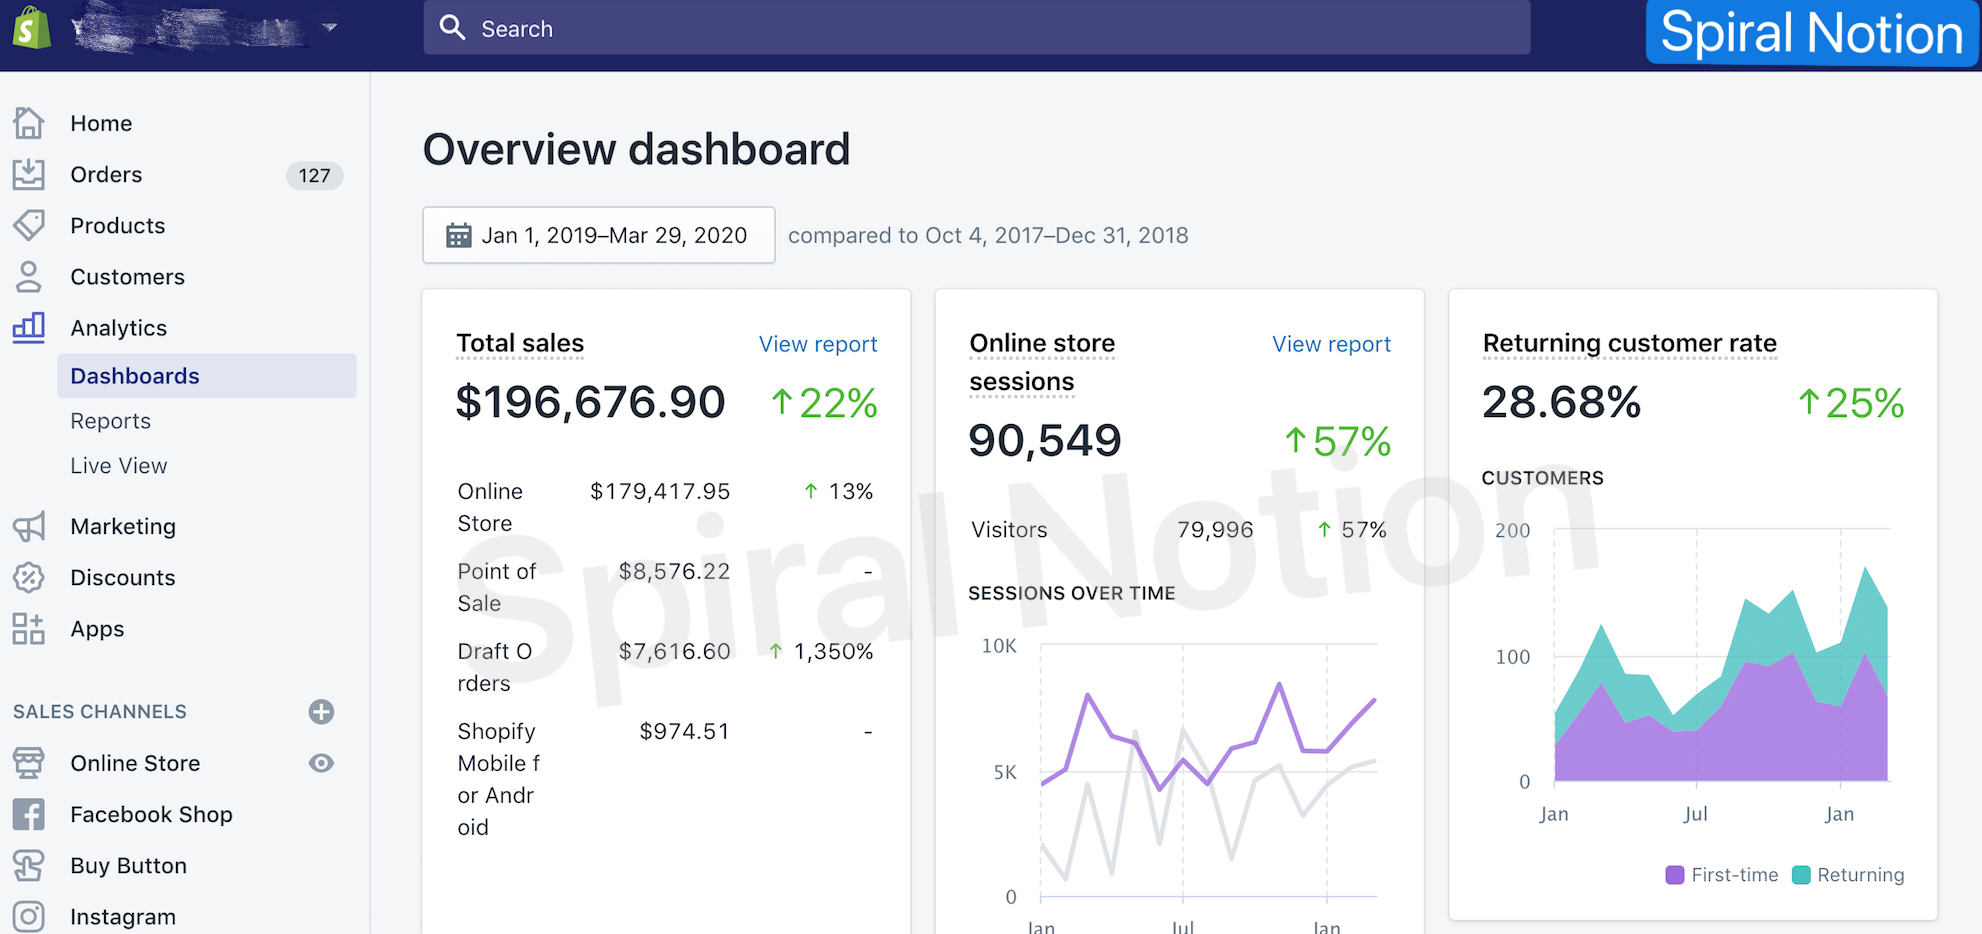
Task: Open Online Store channel
Action: (136, 763)
